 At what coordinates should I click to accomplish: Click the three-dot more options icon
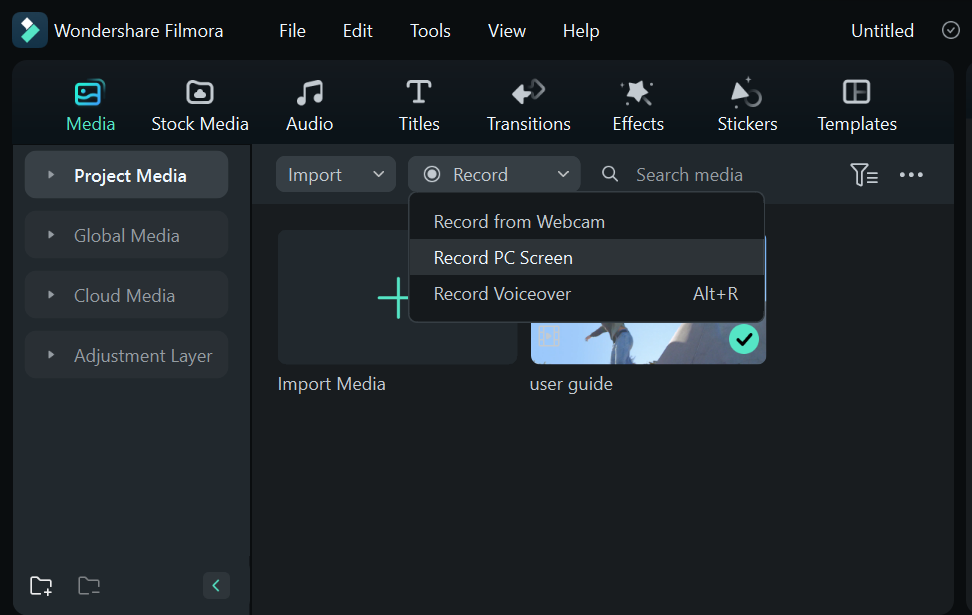pyautogui.click(x=911, y=174)
